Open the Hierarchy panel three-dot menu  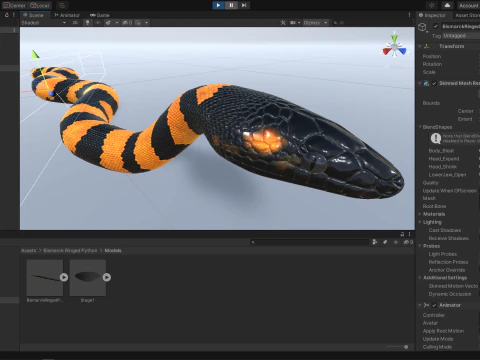[x=14, y=15]
